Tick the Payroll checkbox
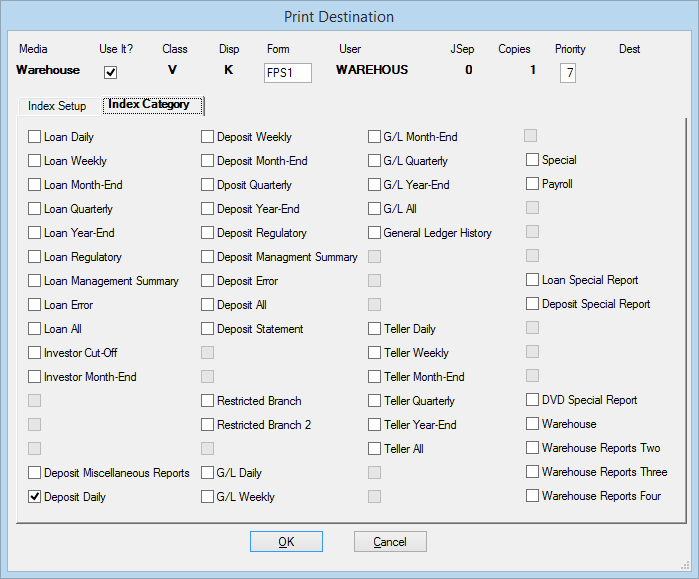The image size is (699, 579). coord(533,184)
